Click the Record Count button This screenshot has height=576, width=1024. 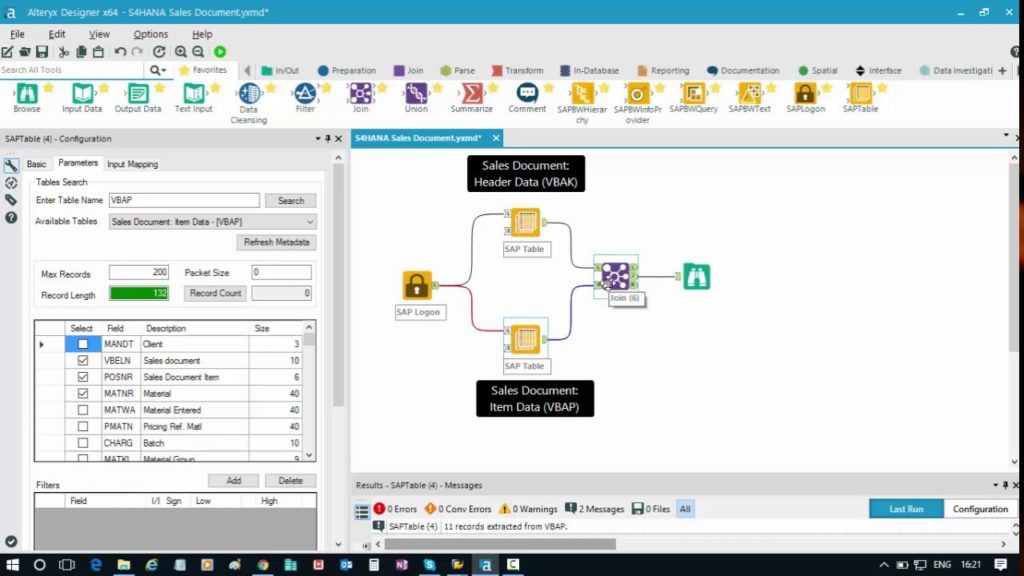coord(215,293)
